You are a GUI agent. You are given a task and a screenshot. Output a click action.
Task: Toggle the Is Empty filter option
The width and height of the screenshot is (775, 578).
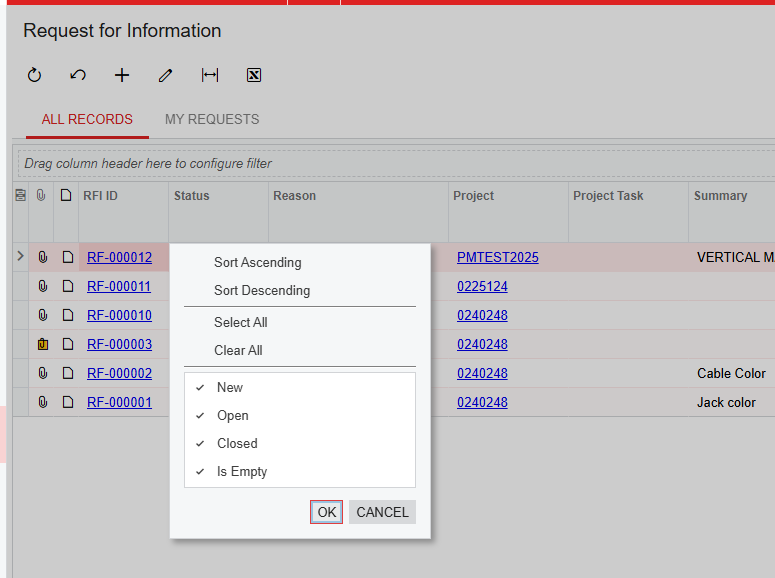click(241, 471)
